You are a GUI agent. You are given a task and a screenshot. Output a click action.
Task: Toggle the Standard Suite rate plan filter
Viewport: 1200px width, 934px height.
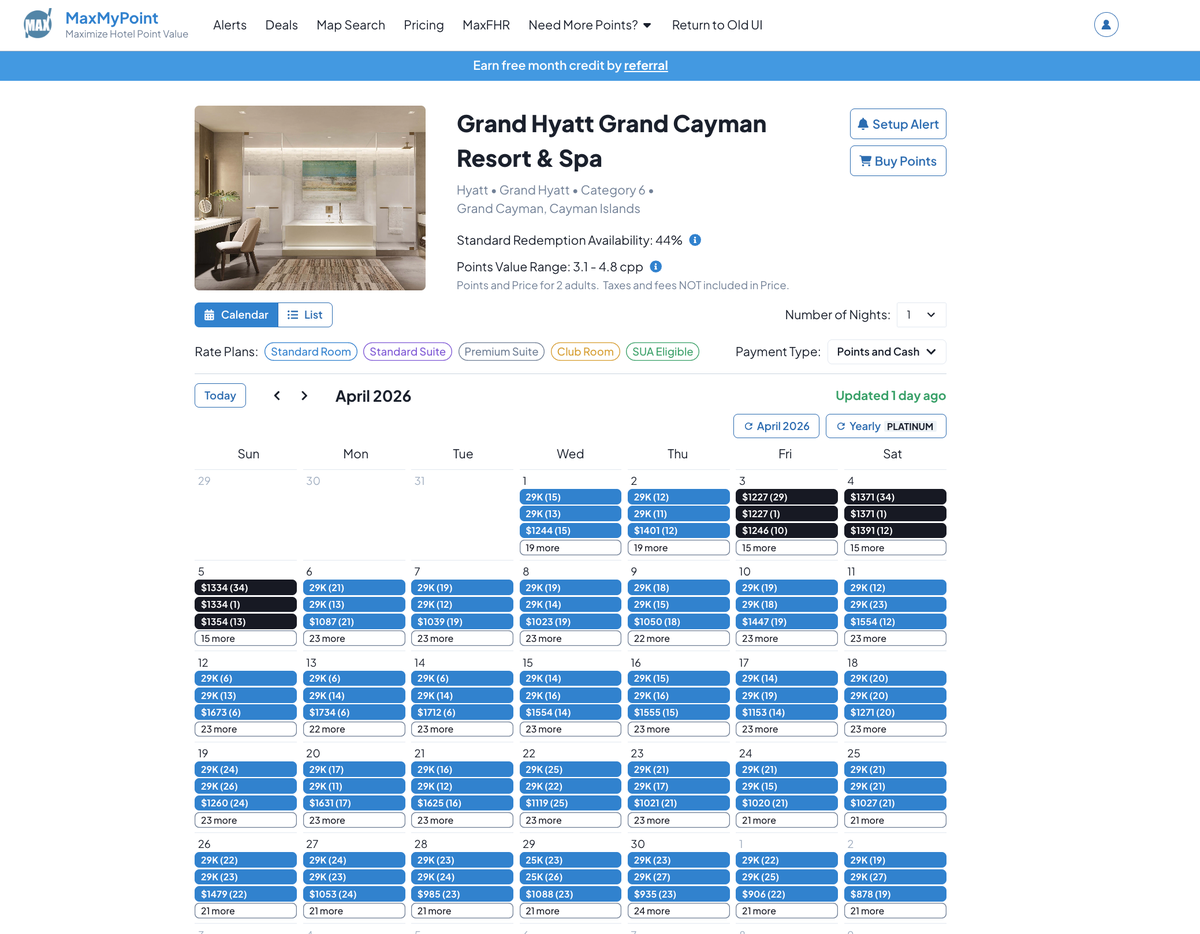tap(407, 352)
